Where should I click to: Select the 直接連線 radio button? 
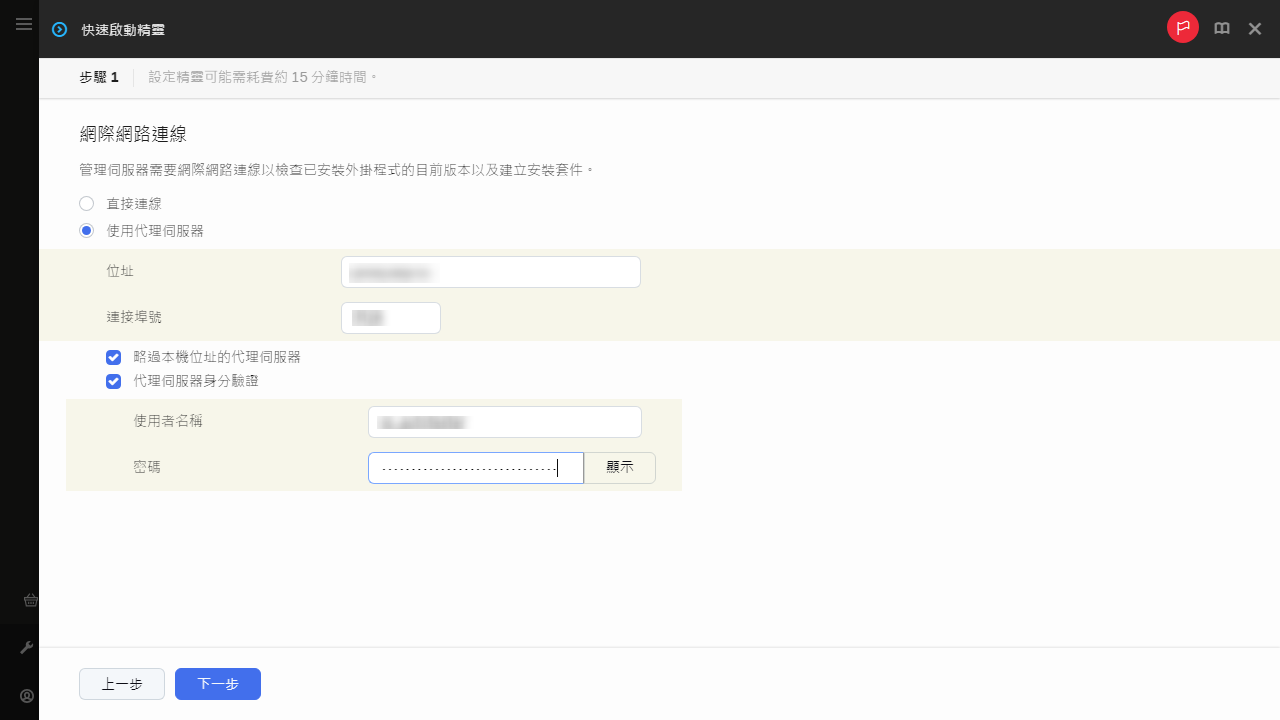coord(87,204)
